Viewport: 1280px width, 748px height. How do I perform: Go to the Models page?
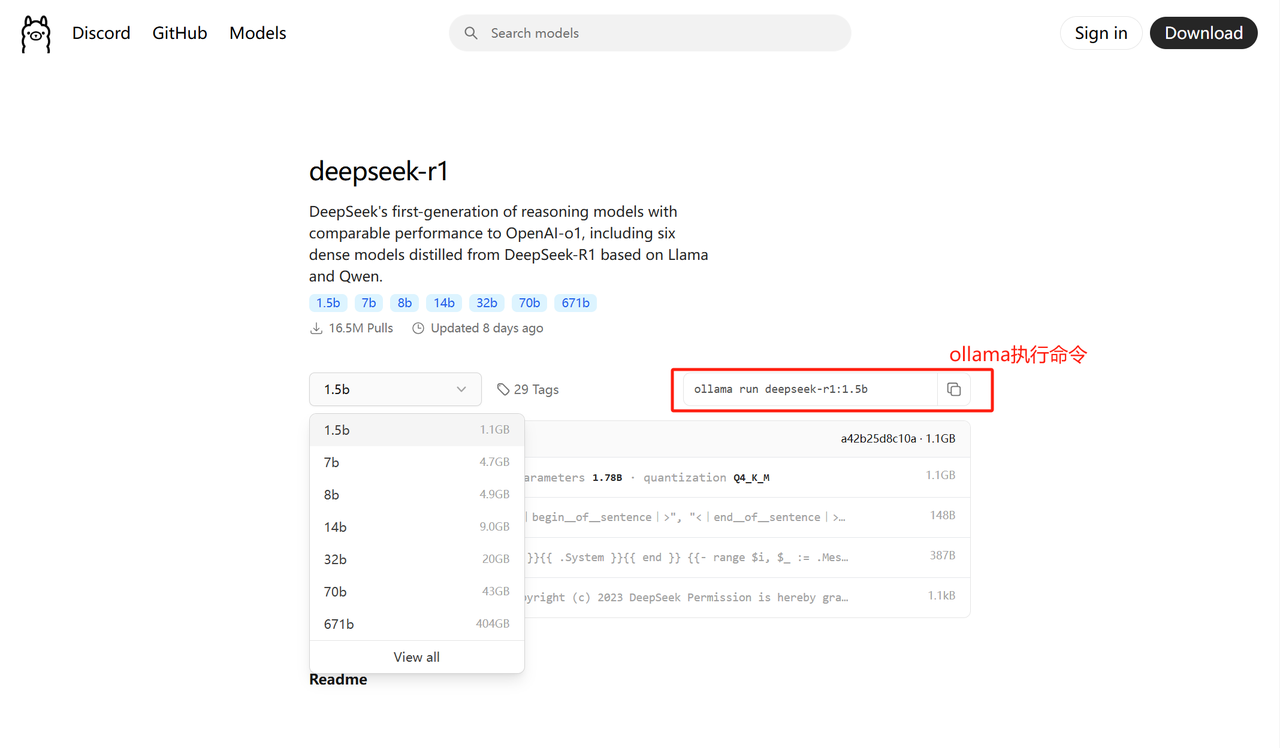click(x=258, y=33)
